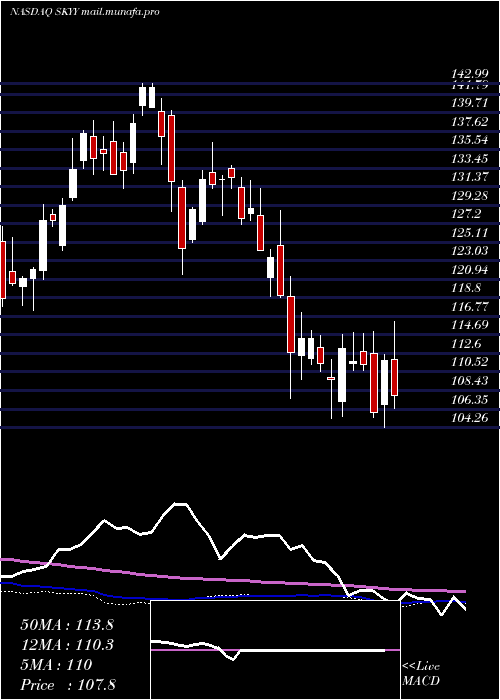Select the 142.99 price axis label
This screenshot has height=700, width=500.
[470, 74]
